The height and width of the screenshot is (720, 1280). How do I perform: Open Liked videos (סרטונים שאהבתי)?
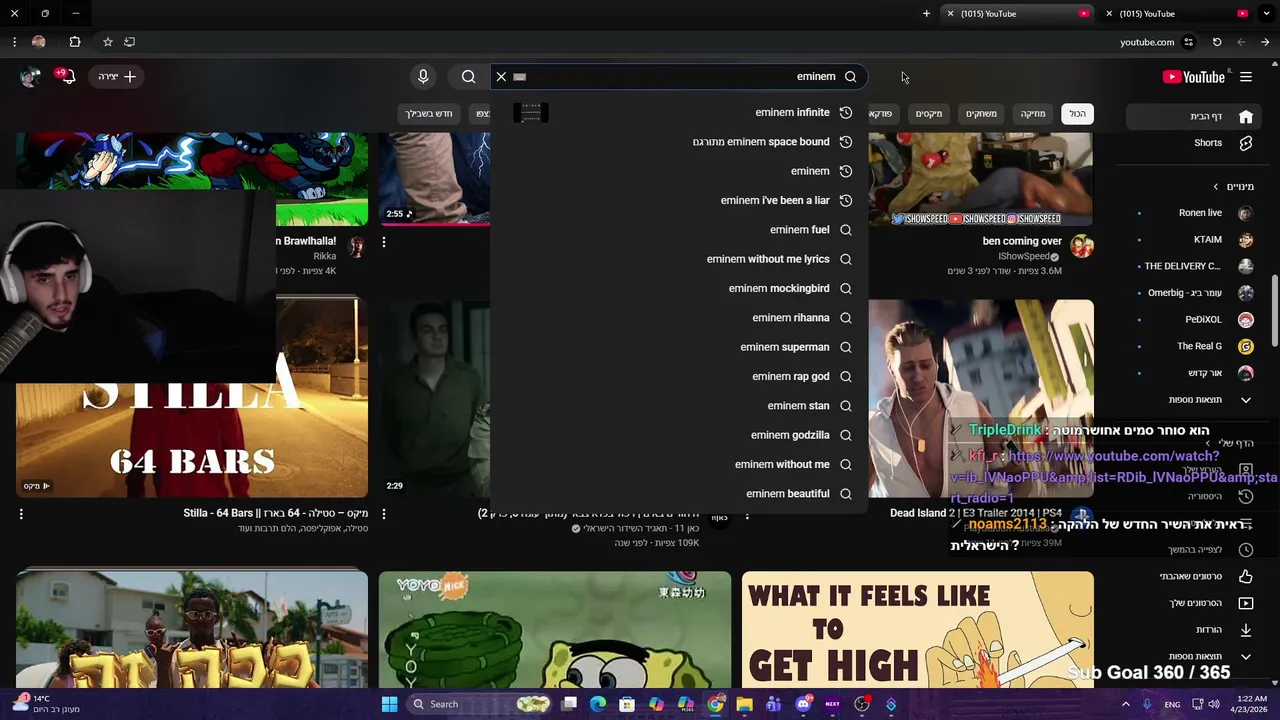click(1196, 576)
